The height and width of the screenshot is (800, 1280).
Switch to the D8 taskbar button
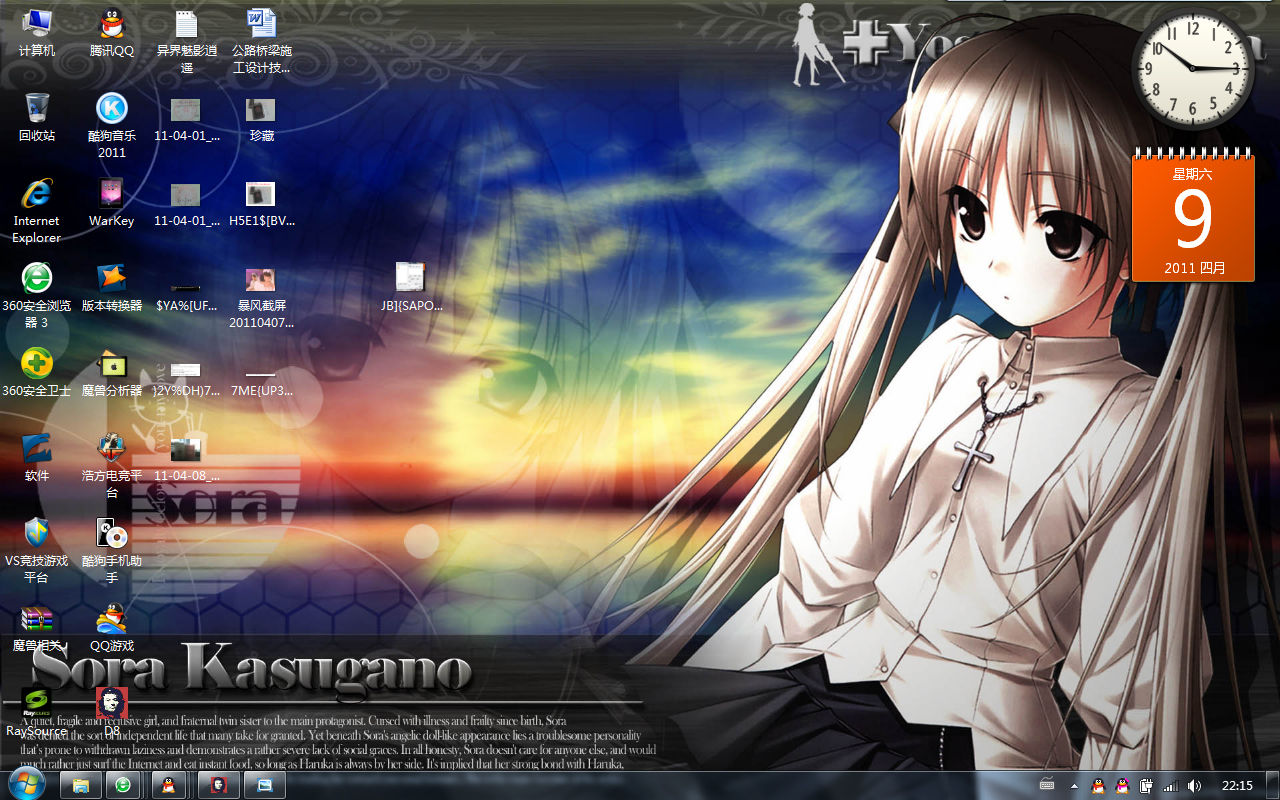pos(219,785)
